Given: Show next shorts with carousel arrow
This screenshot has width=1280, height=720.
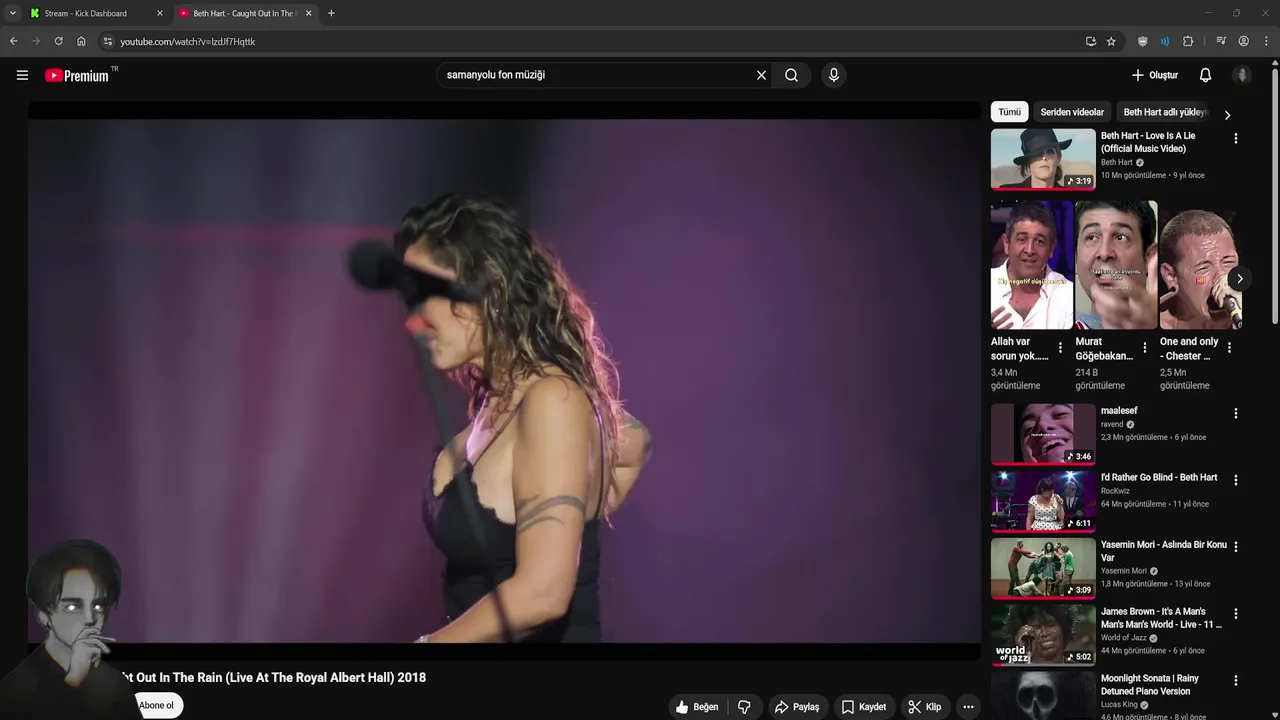Looking at the screenshot, I should point(1239,279).
